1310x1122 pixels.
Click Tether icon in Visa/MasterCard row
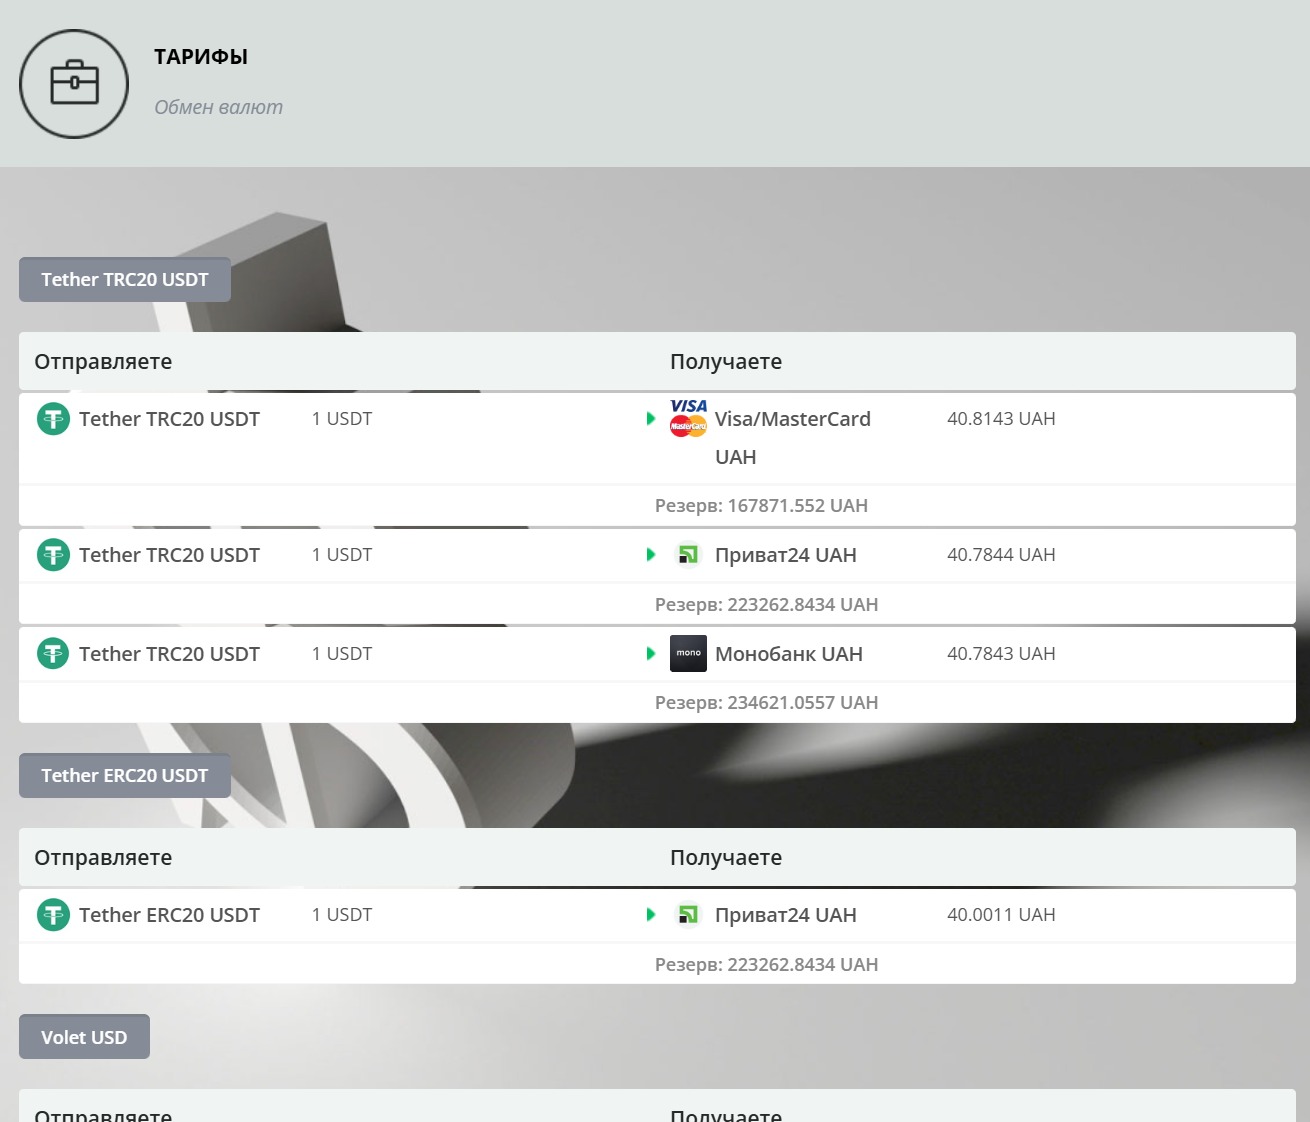[53, 419]
